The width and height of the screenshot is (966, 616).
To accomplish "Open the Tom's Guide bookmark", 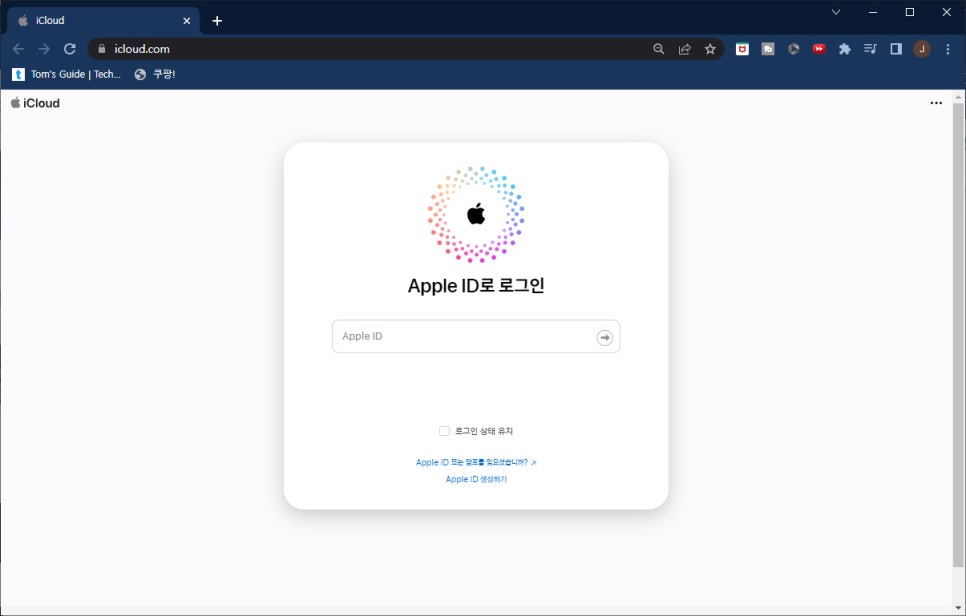I will pos(67,74).
